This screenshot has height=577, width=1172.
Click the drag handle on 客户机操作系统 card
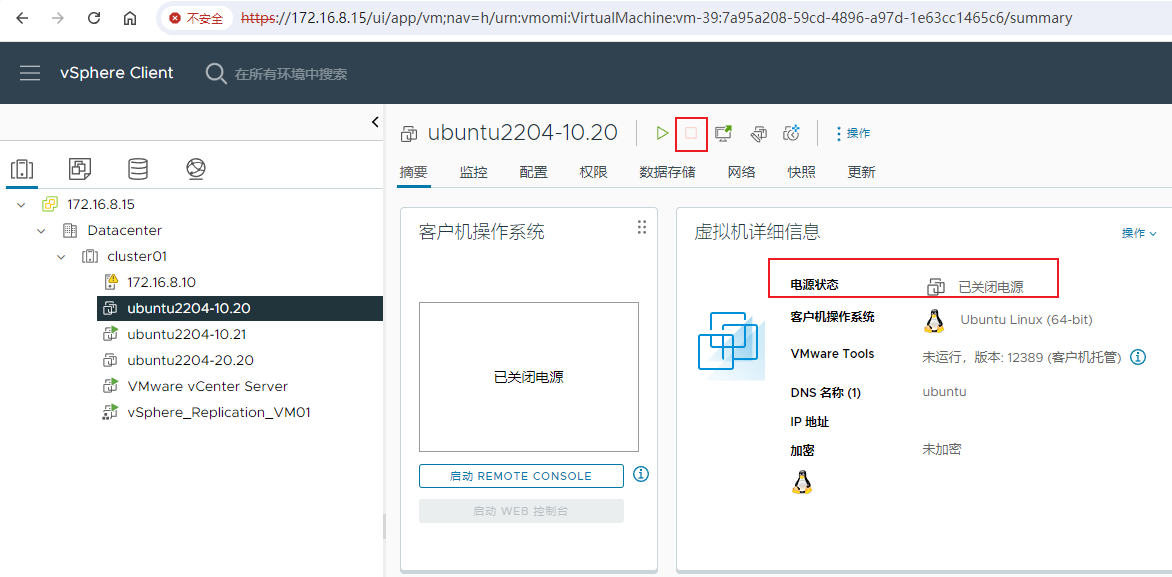[641, 227]
